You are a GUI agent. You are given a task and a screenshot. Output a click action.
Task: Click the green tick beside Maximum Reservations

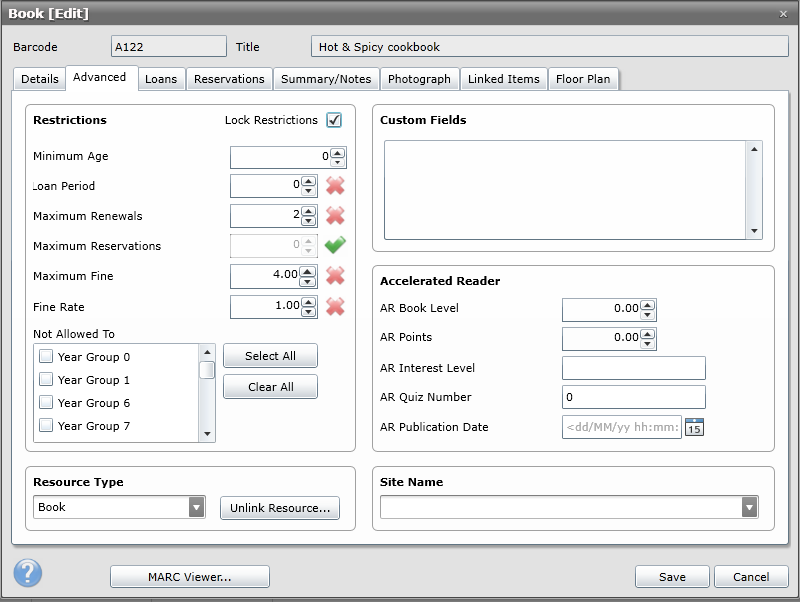[x=335, y=245]
